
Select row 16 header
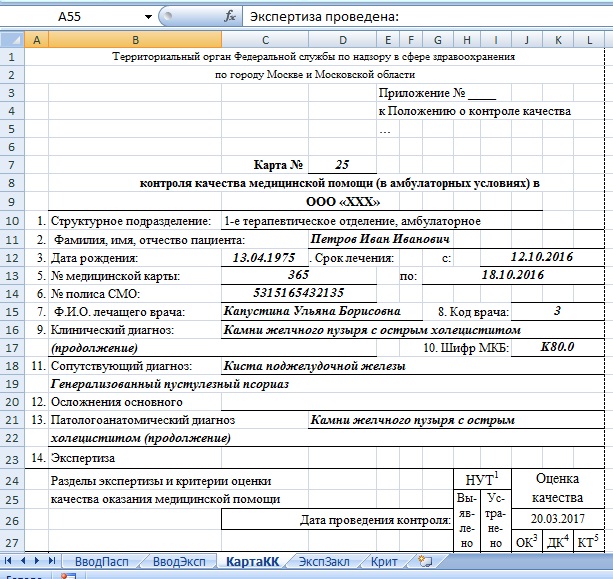(12, 330)
